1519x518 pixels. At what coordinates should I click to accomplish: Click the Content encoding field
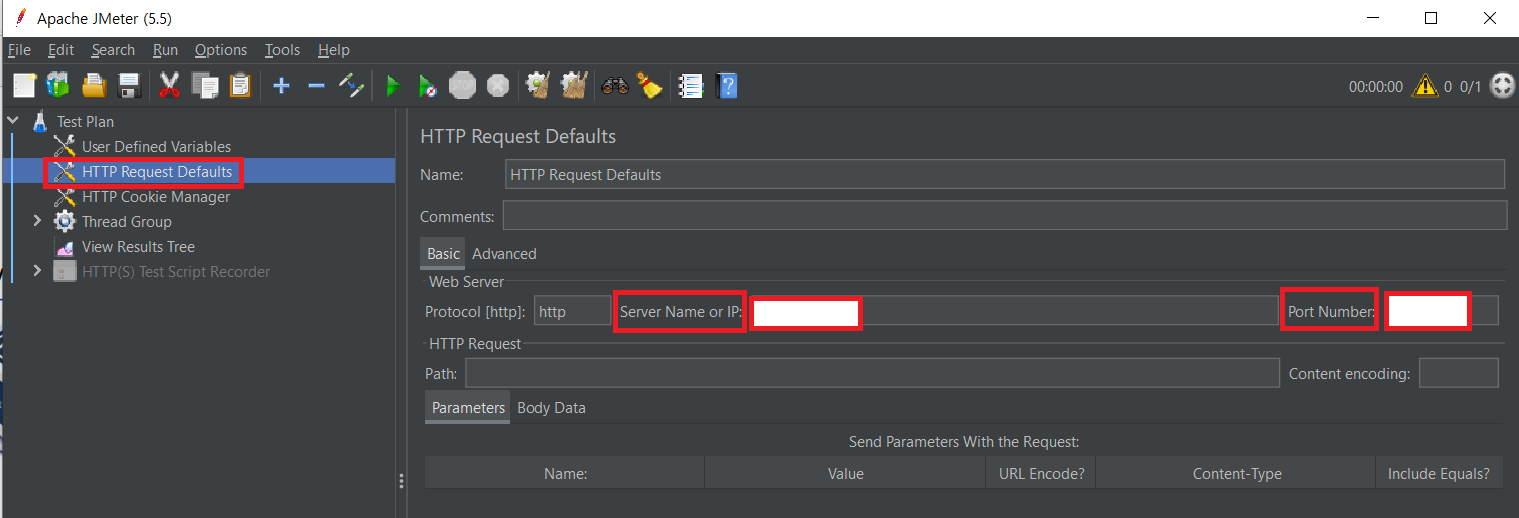tap(1459, 373)
